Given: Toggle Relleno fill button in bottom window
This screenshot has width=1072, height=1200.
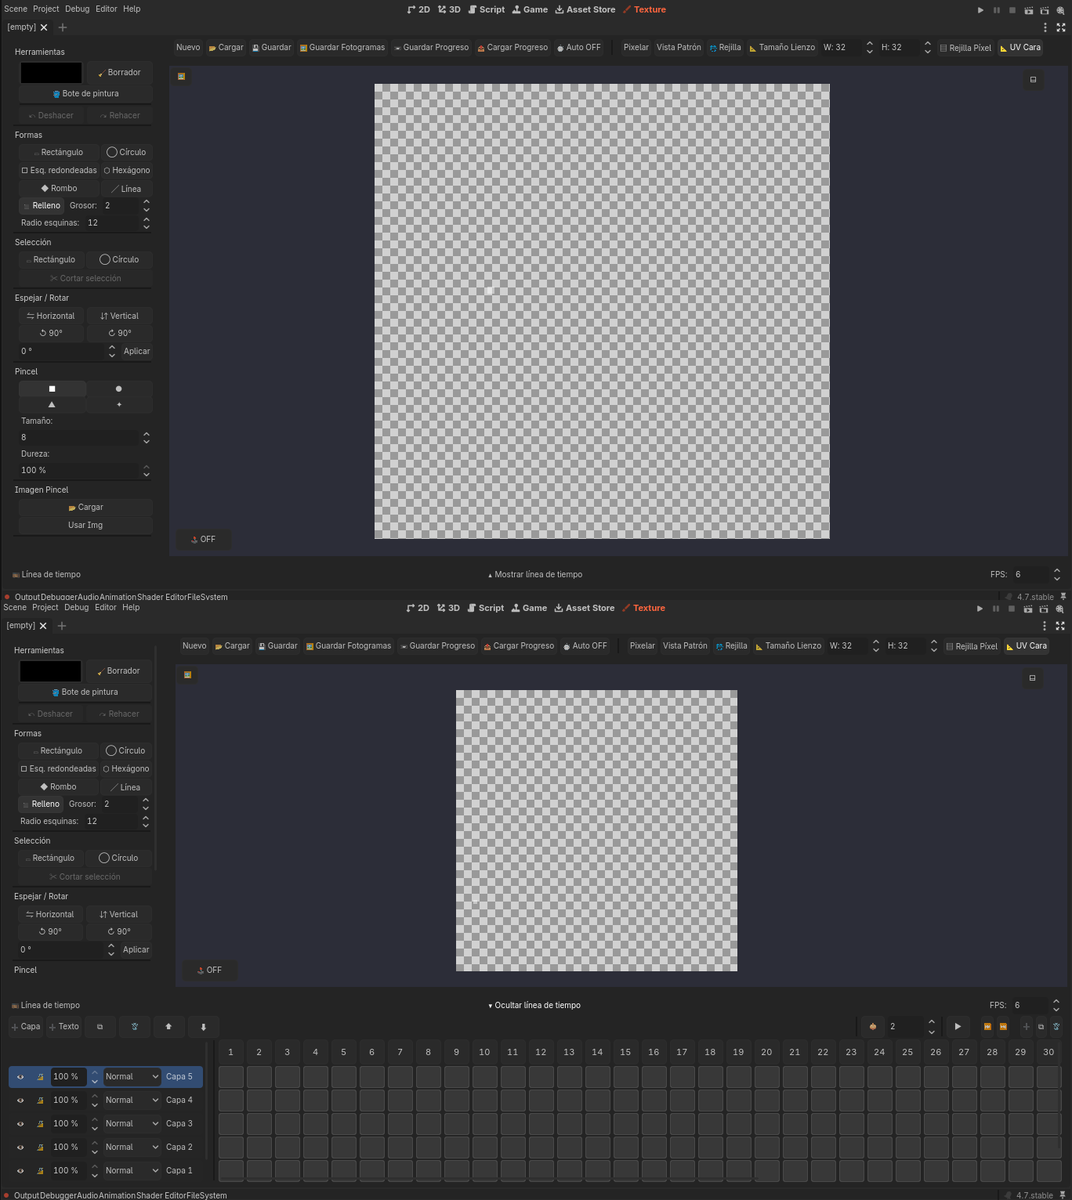Looking at the screenshot, I should click(41, 804).
